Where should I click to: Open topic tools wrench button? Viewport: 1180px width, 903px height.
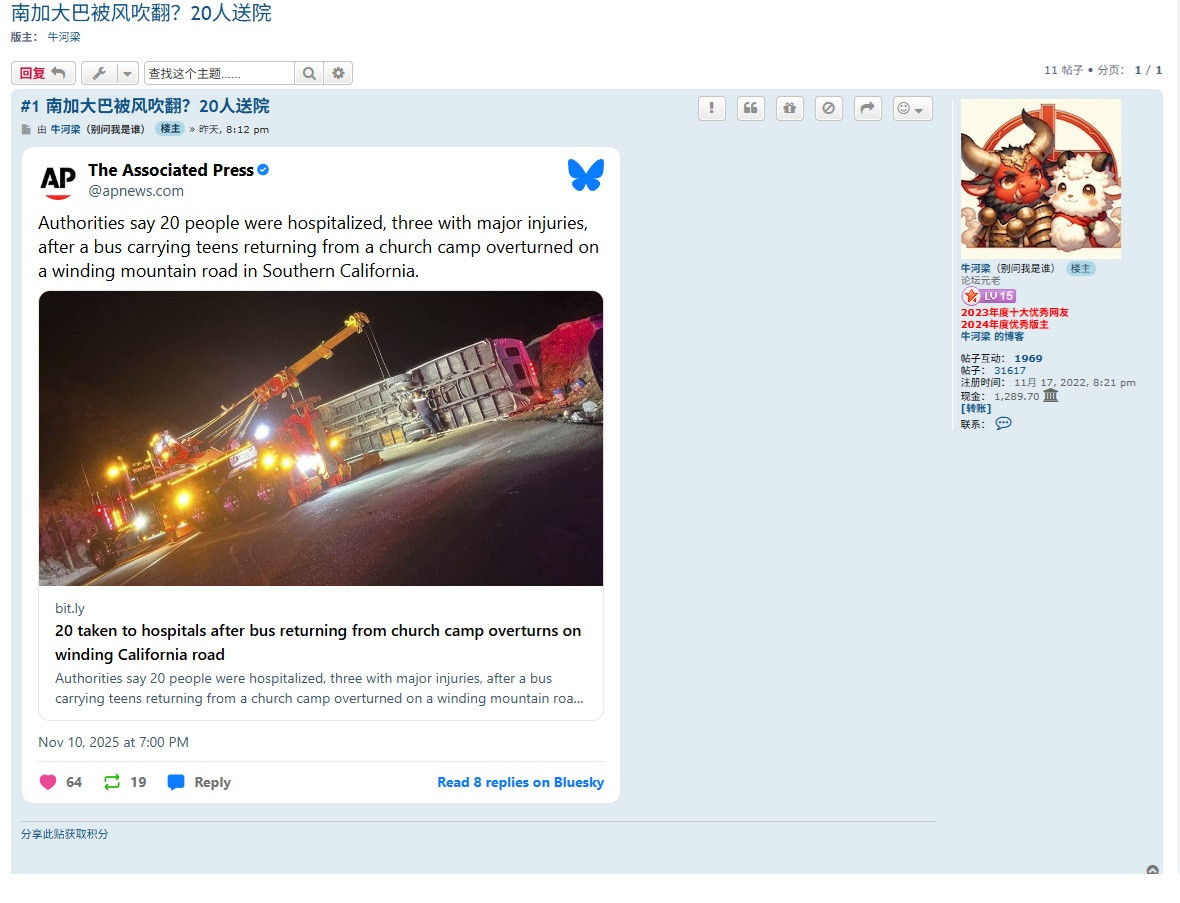(x=99, y=73)
